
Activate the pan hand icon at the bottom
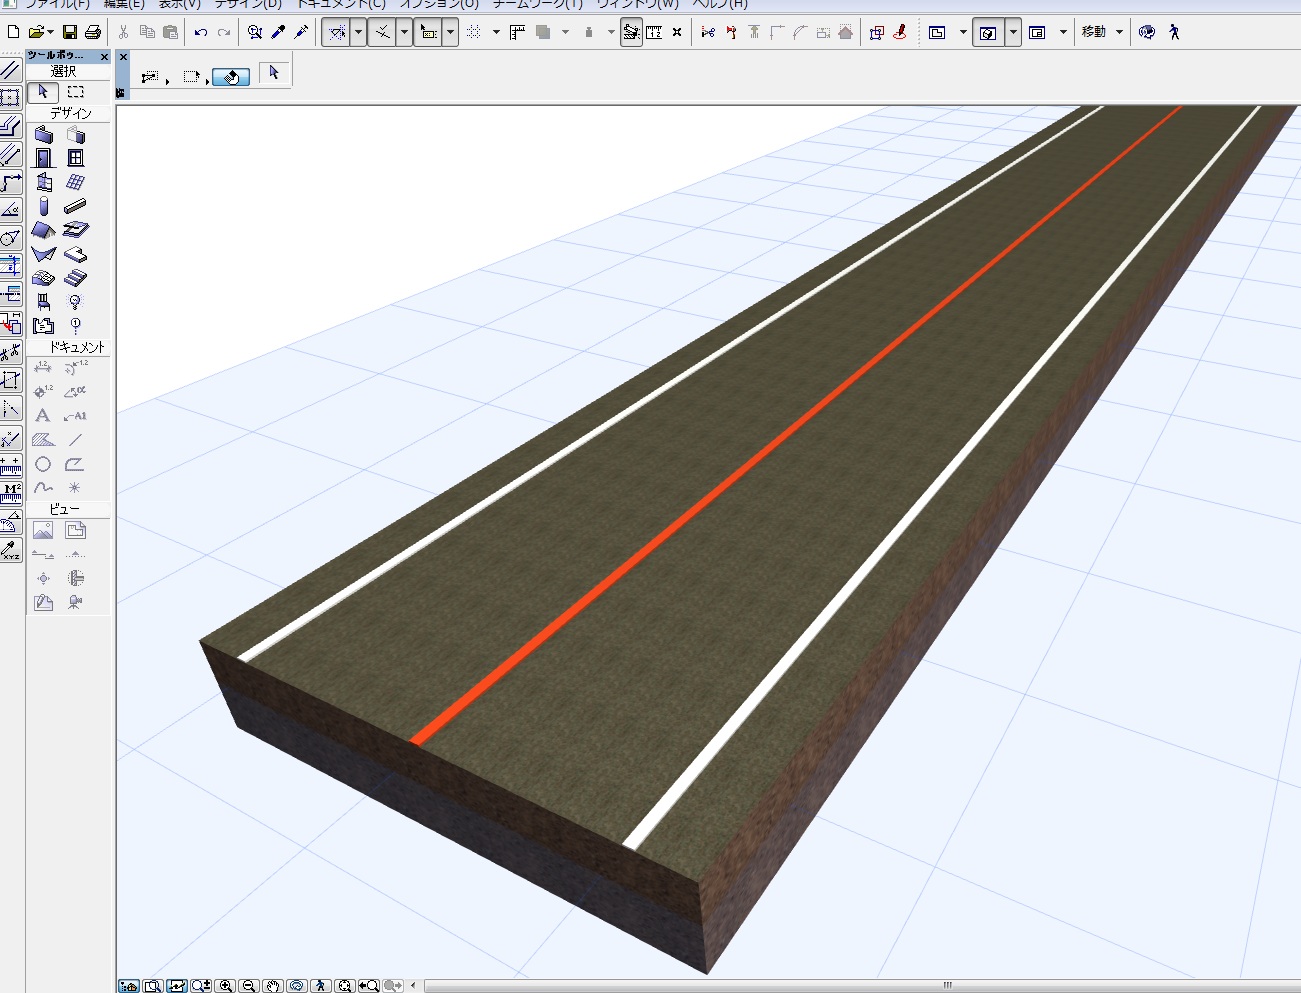pos(273,986)
